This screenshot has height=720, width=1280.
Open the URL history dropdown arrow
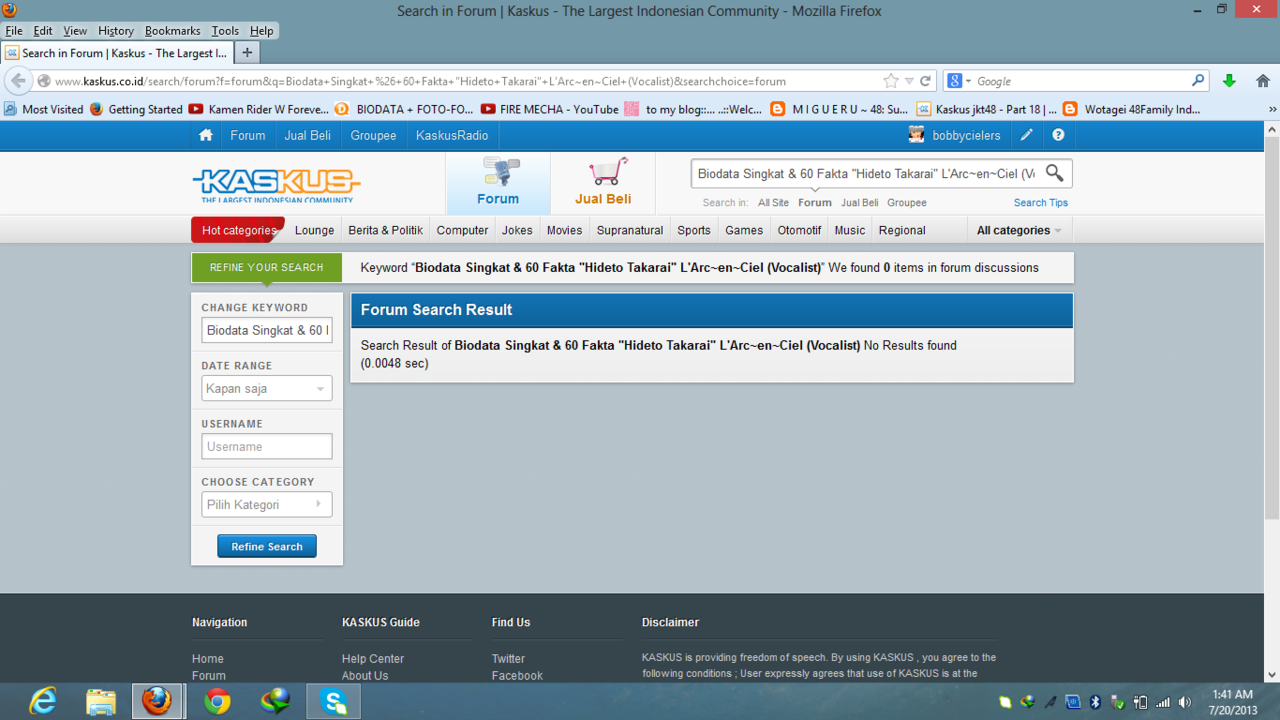tap(909, 81)
